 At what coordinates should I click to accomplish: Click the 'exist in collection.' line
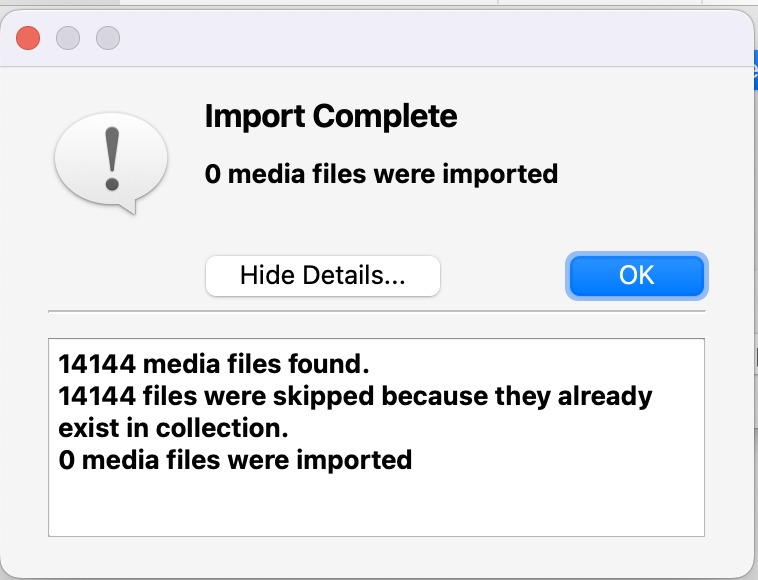[173, 428]
